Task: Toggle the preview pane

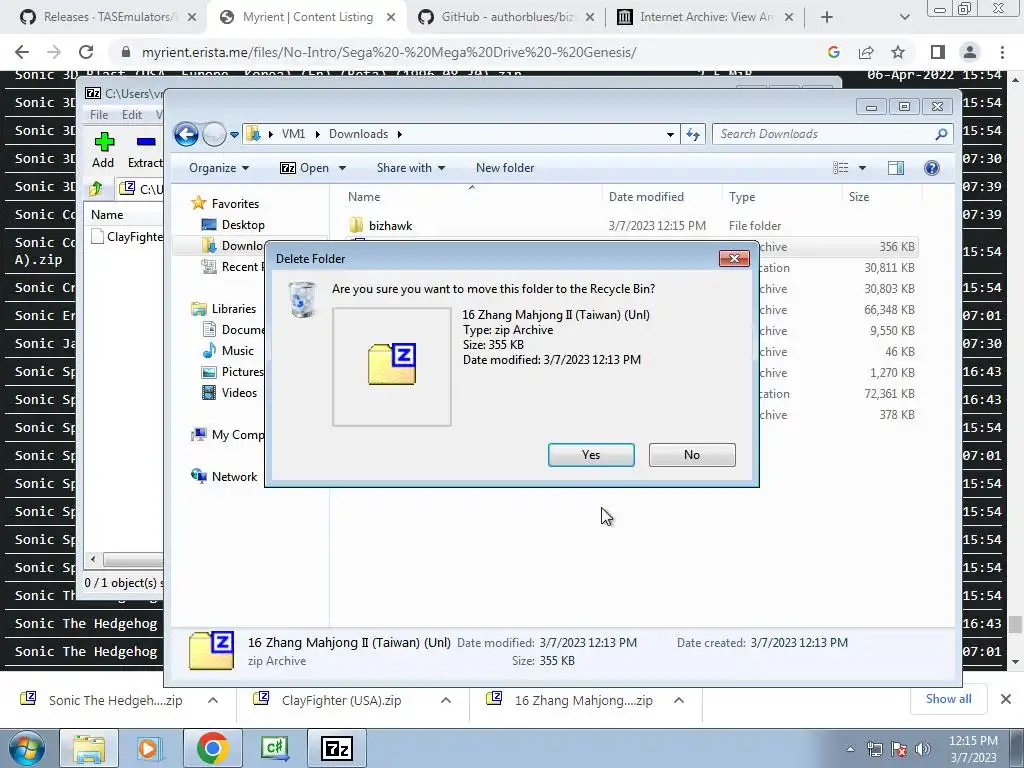Action: [896, 168]
